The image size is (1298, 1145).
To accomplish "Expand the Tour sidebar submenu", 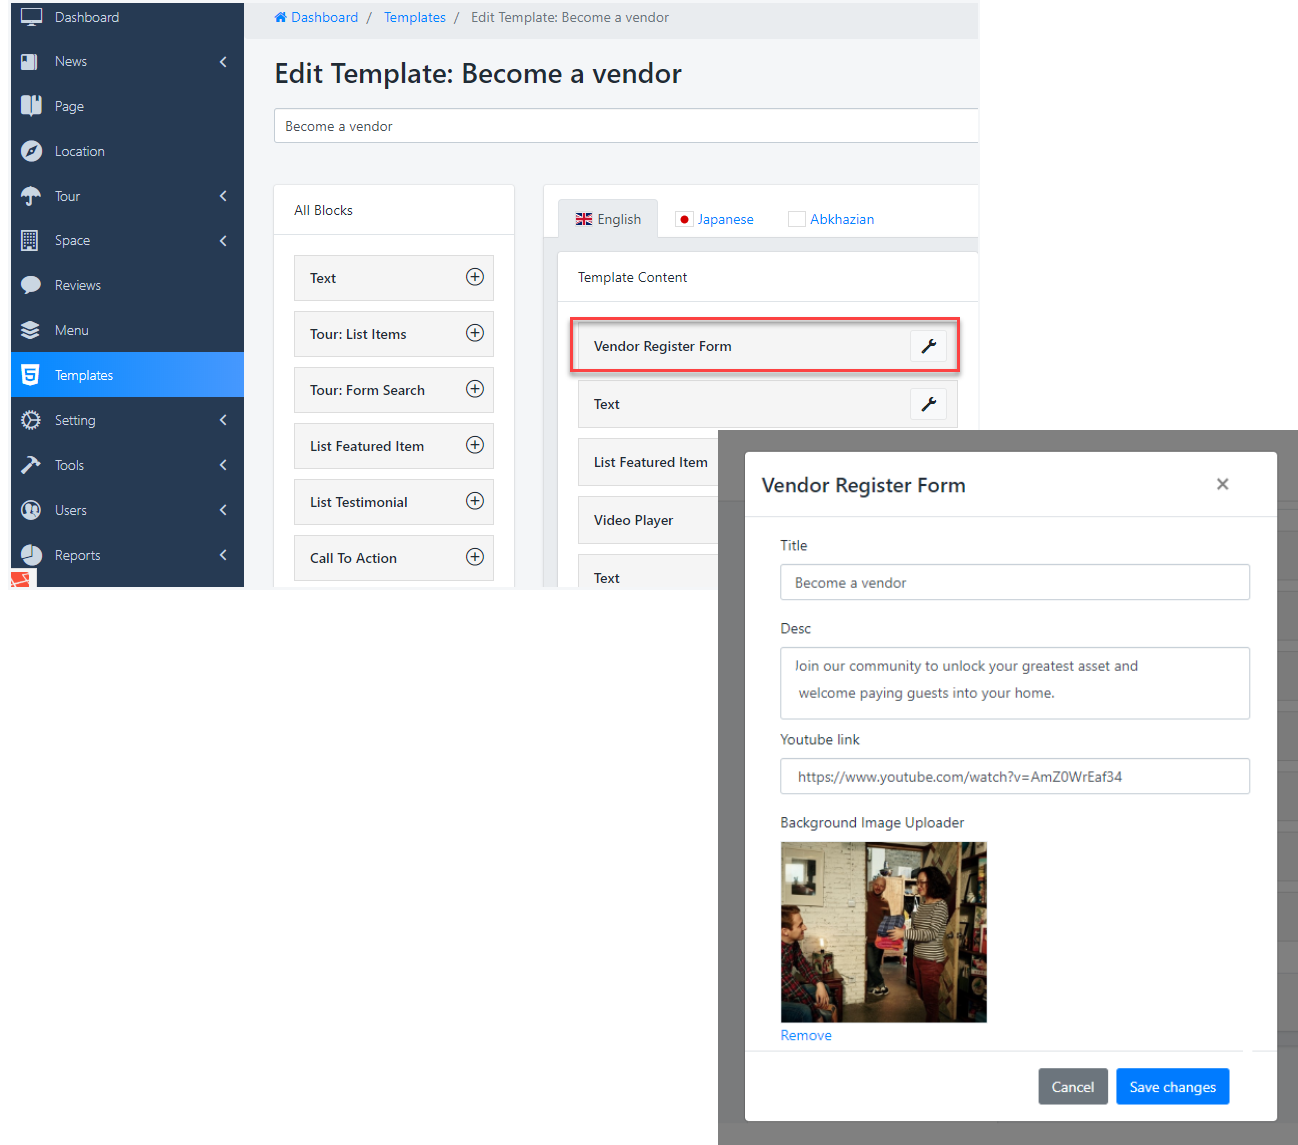I will [223, 196].
